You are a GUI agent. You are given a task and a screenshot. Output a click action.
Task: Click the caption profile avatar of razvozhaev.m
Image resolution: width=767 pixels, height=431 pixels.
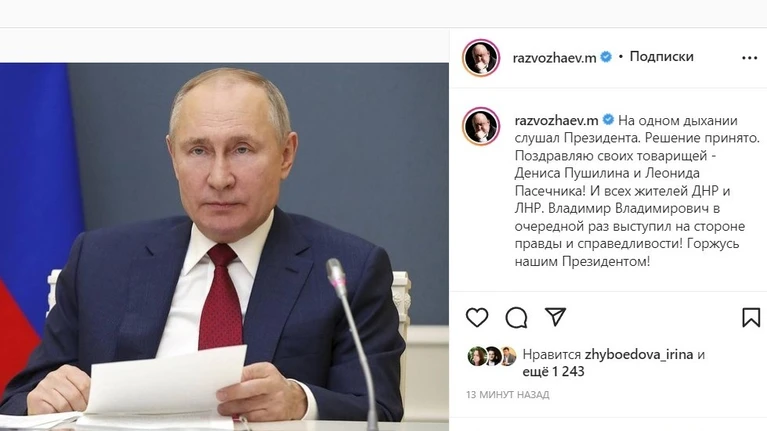pos(481,126)
